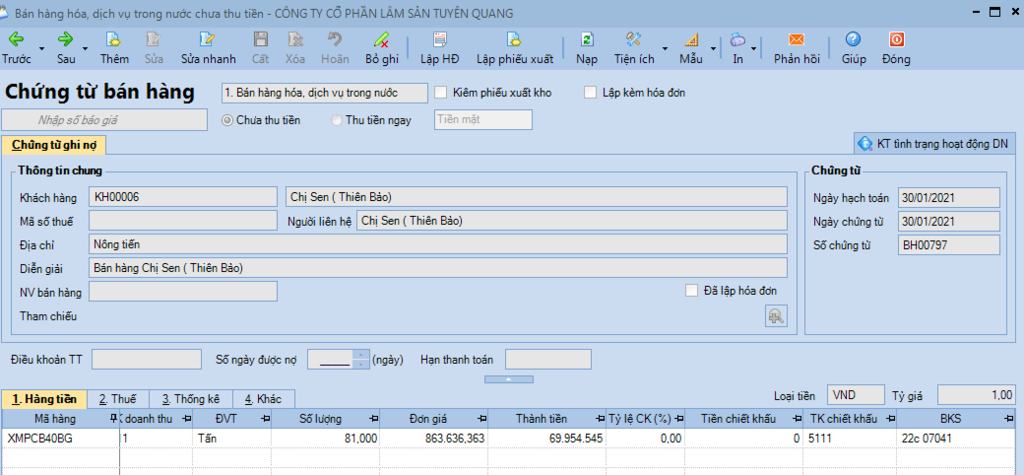Tick Lập kèm hóa đơn checkbox

coord(591,93)
